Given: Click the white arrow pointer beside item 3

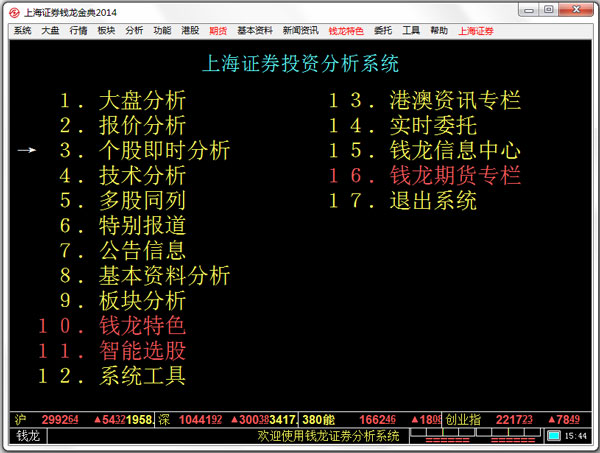Looking at the screenshot, I should pyautogui.click(x=27, y=151).
